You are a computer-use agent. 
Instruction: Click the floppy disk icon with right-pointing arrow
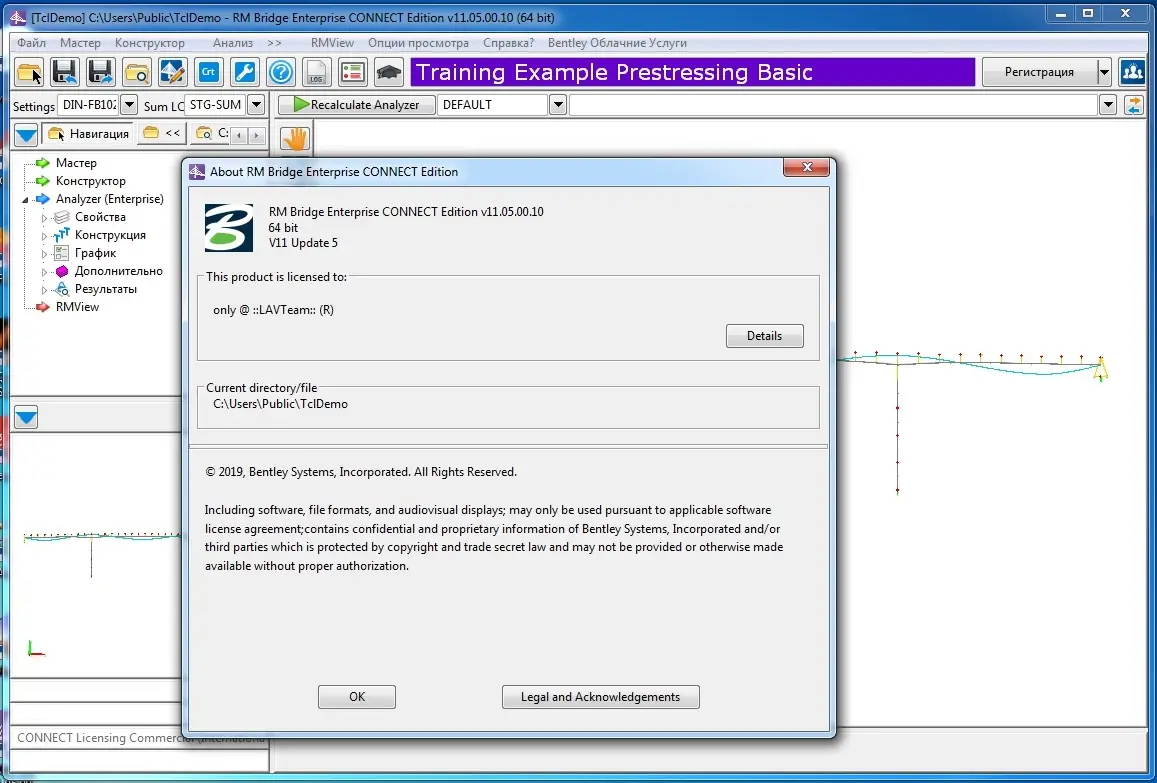coord(101,72)
